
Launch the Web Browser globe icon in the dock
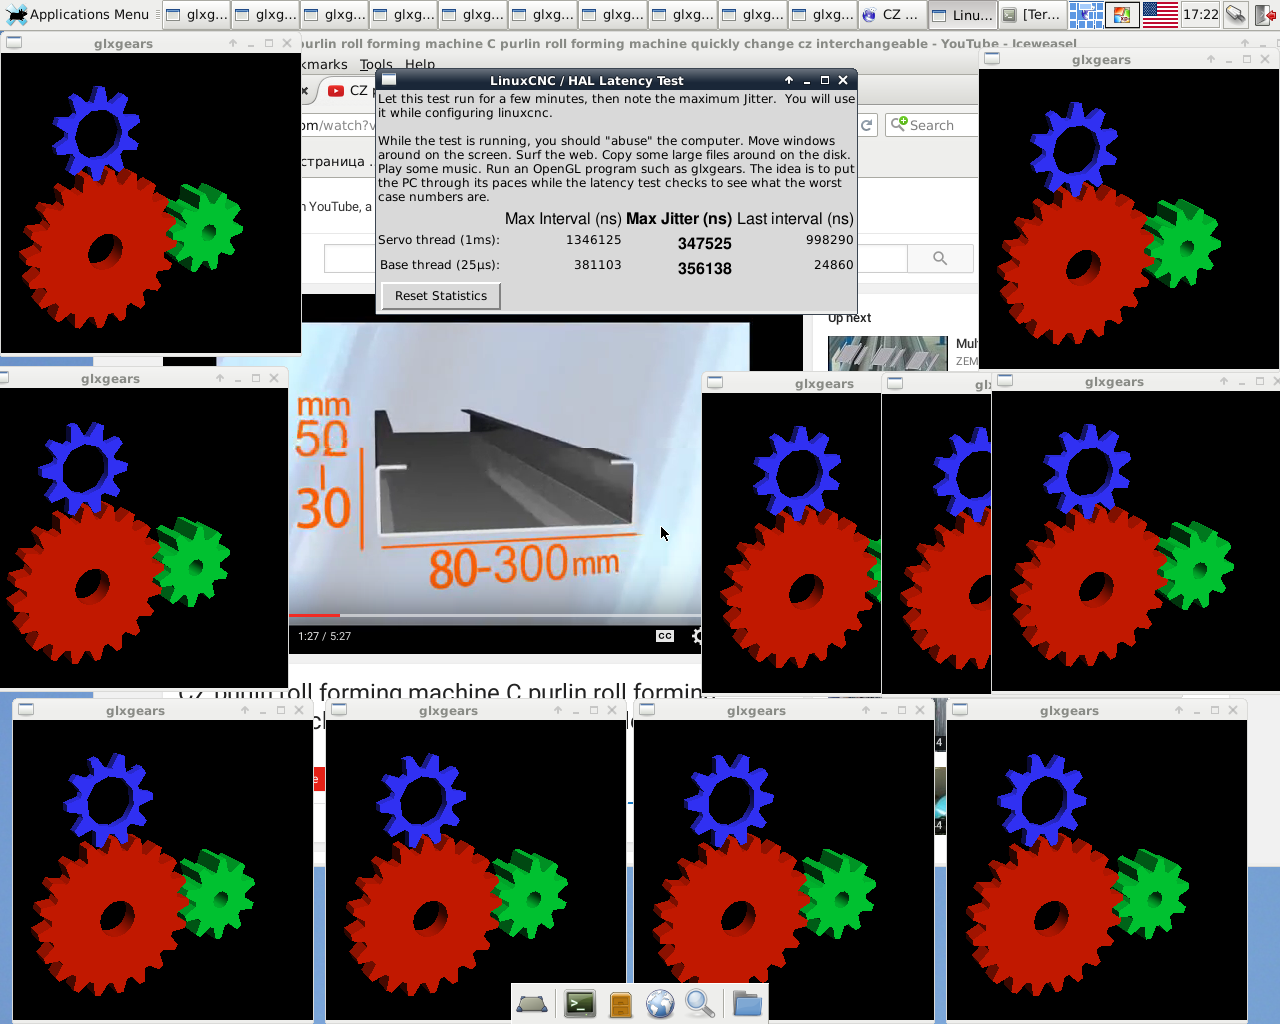[660, 1004]
